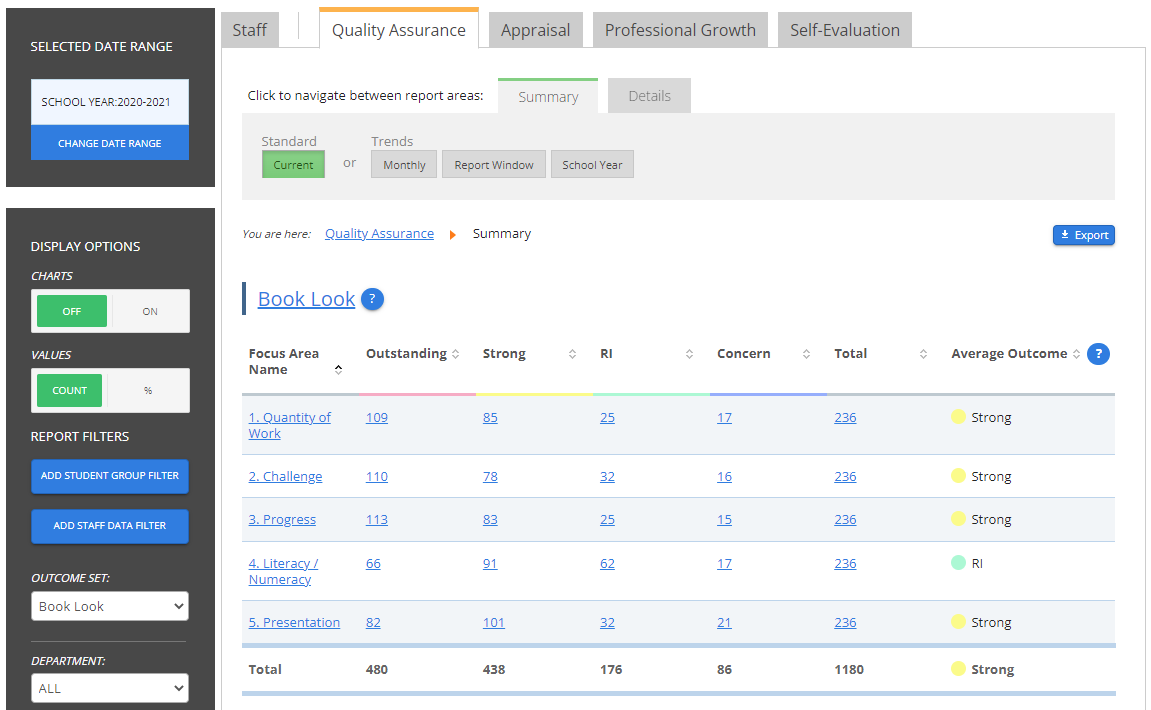Select the COUNT values toggle

point(70,390)
